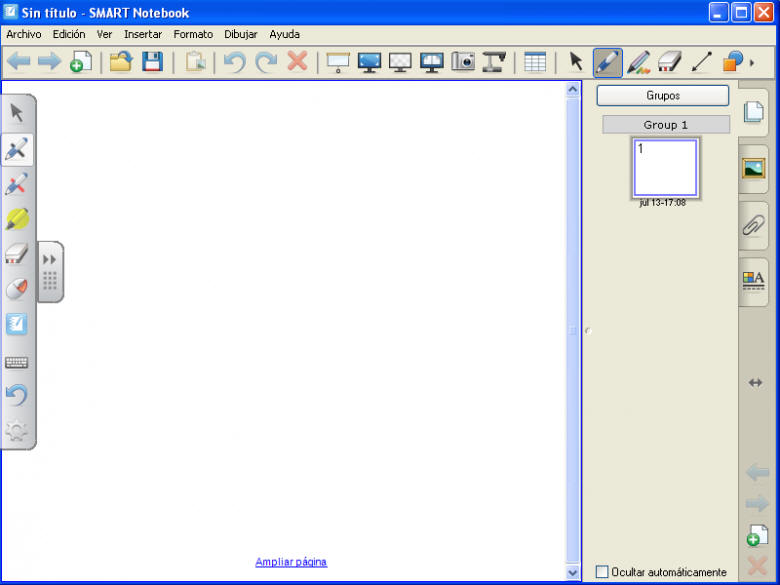
Task: Open the Page Sorter tab
Action: tap(754, 112)
